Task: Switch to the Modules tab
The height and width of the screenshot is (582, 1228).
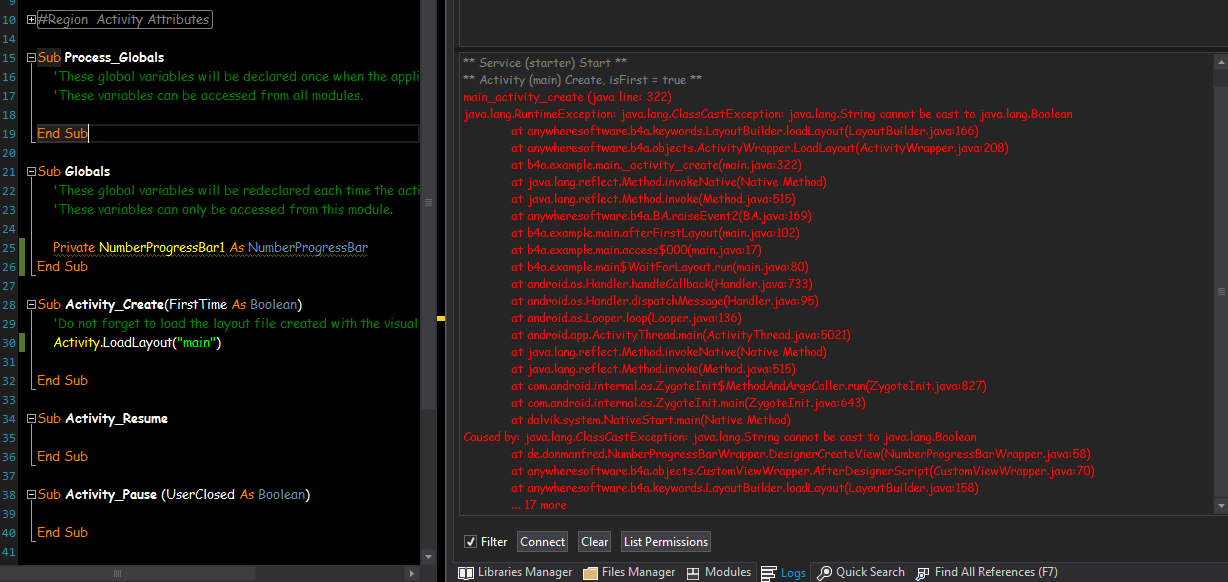Action: point(719,572)
